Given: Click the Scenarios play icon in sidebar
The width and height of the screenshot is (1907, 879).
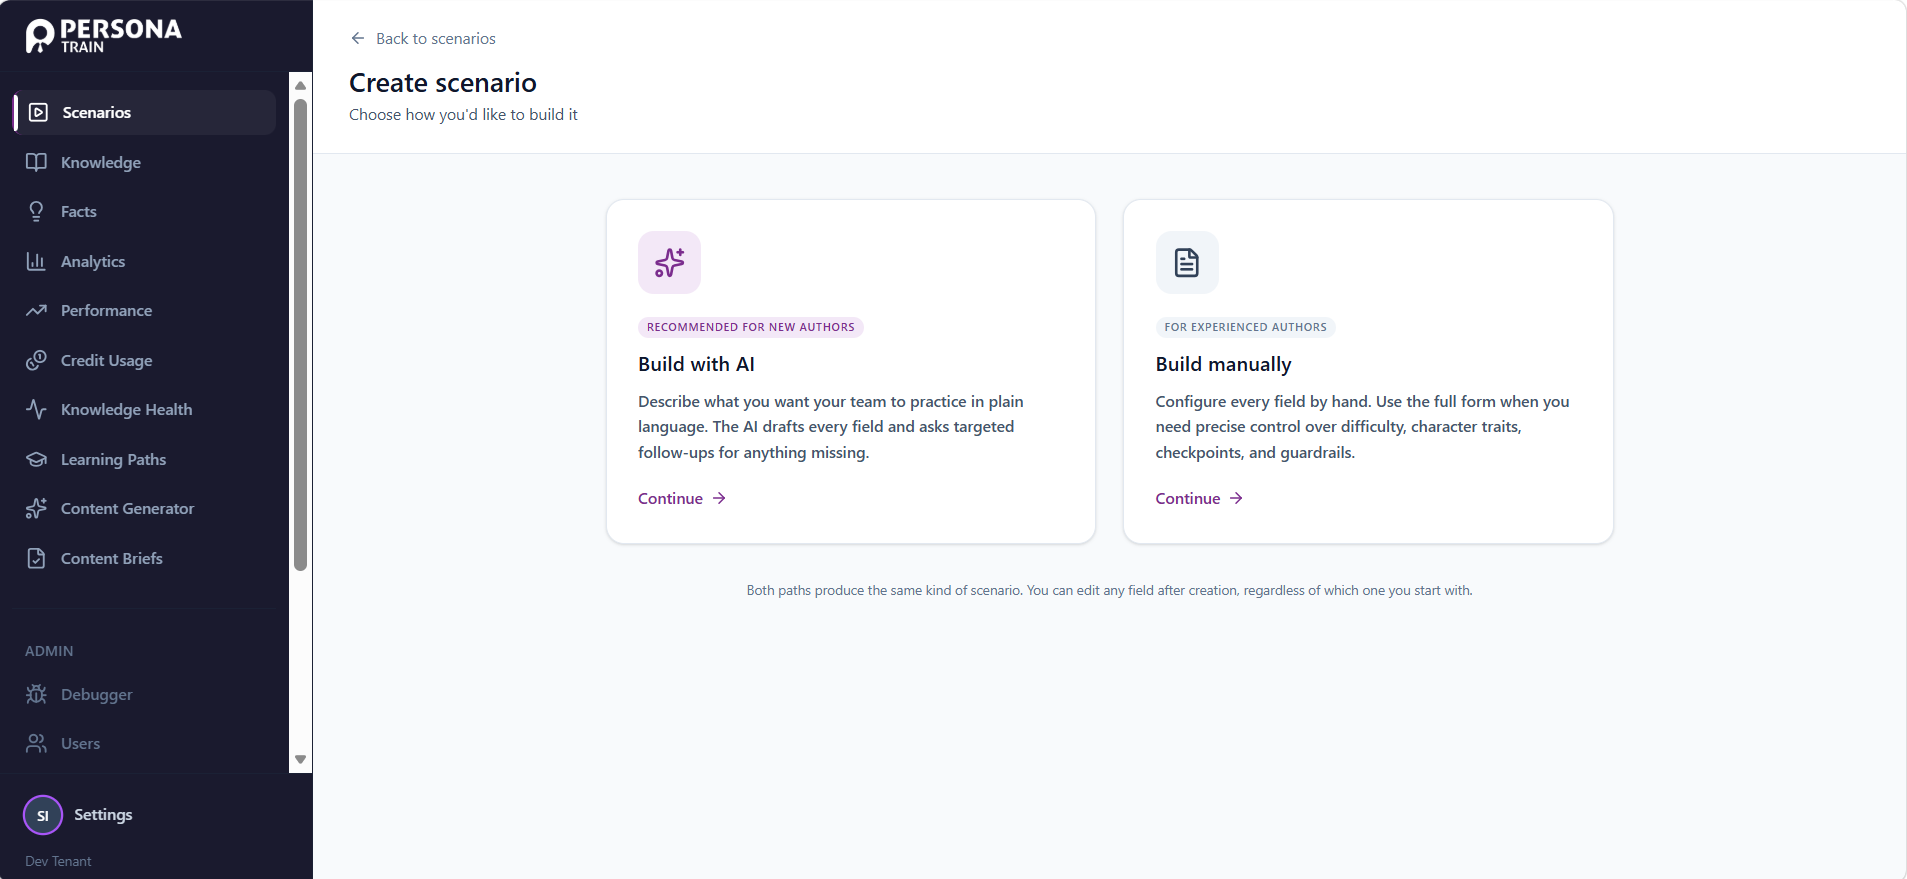Looking at the screenshot, I should 38,112.
